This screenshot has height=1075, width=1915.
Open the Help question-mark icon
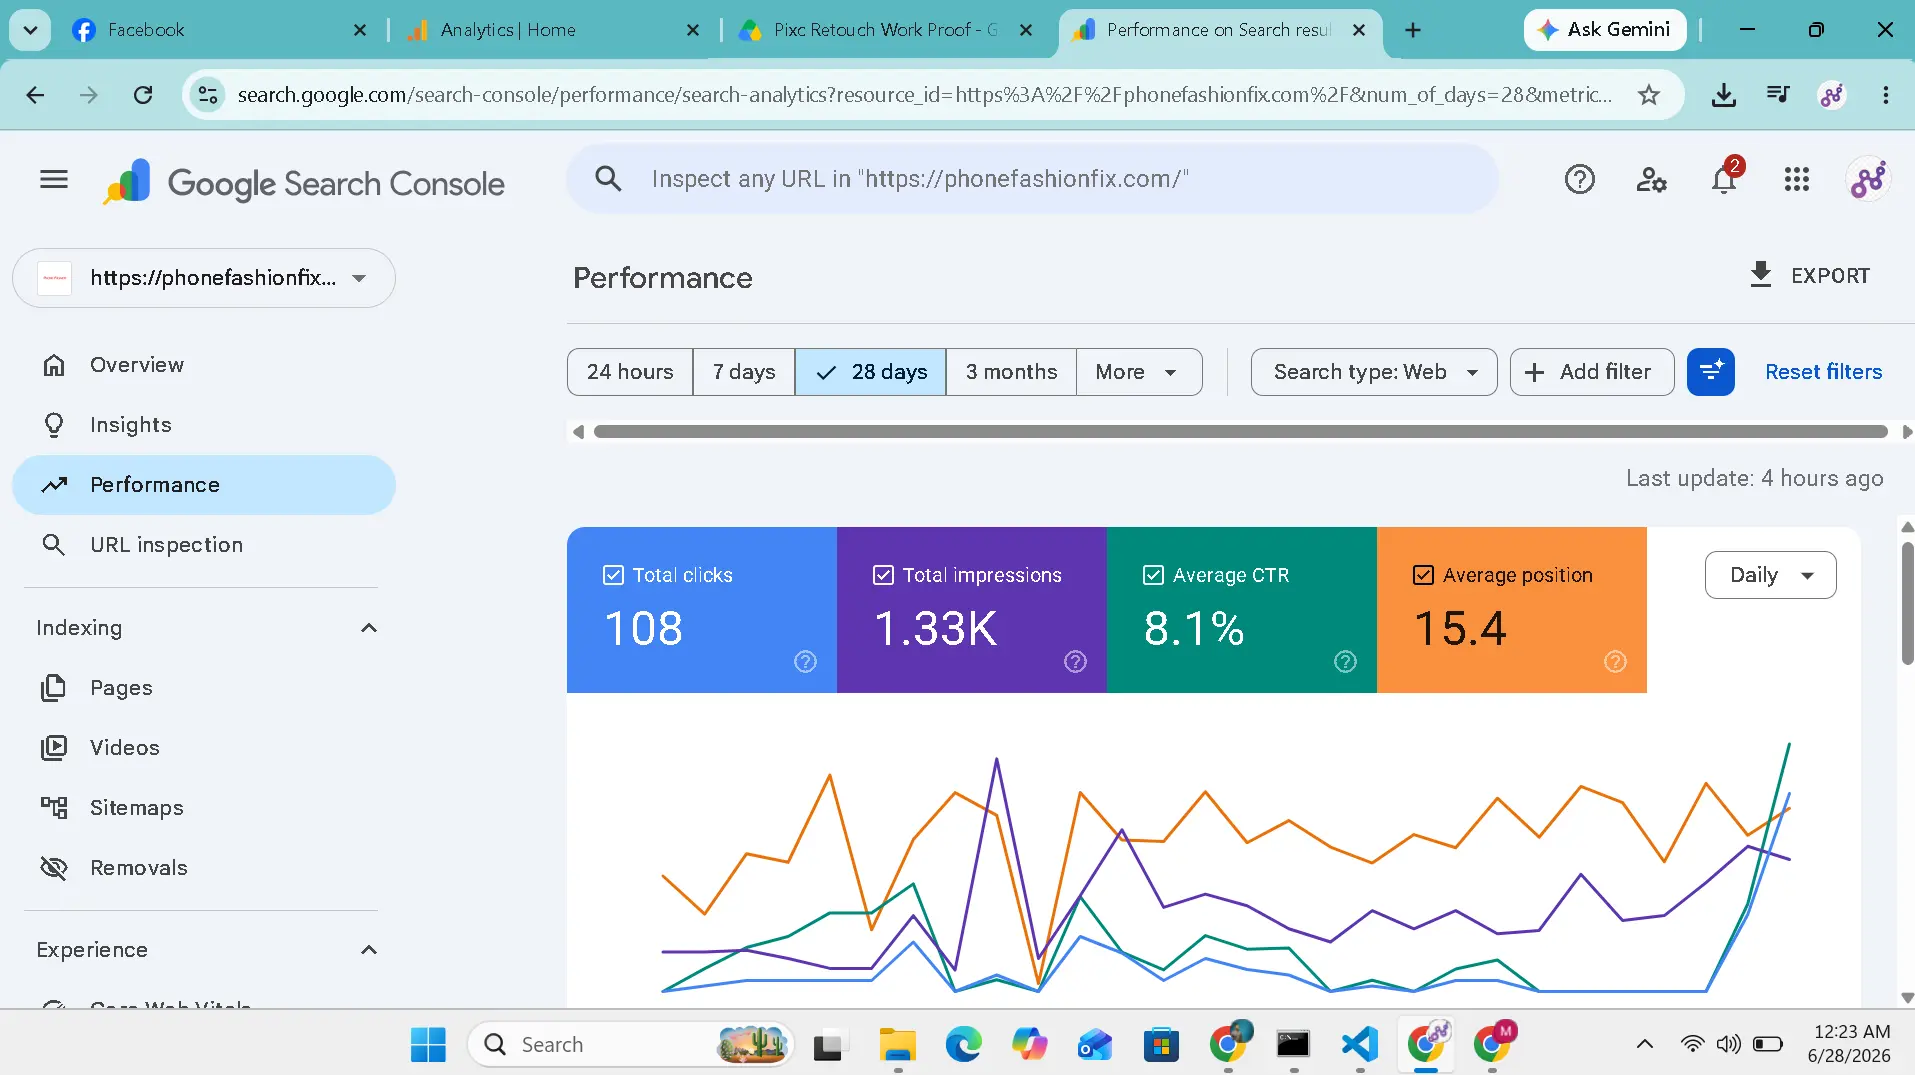[1579, 179]
